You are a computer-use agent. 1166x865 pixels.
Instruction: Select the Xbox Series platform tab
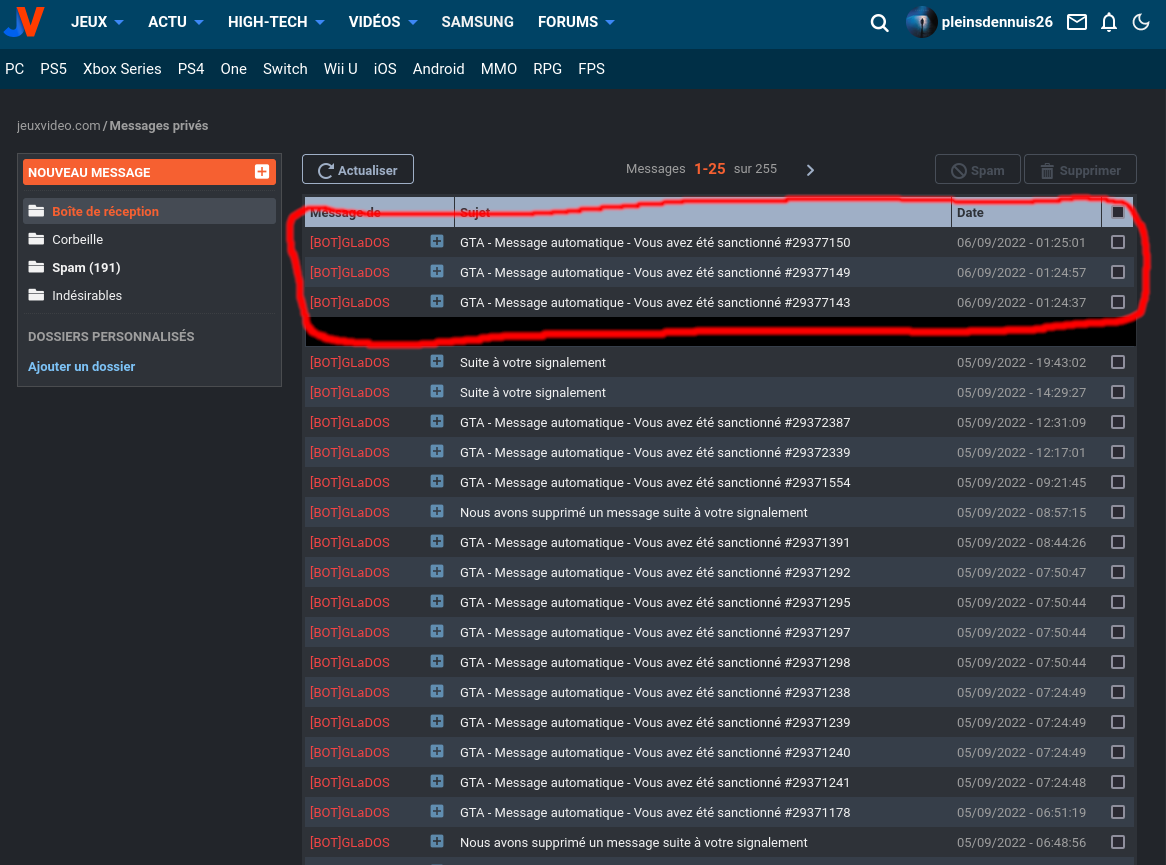pos(122,68)
